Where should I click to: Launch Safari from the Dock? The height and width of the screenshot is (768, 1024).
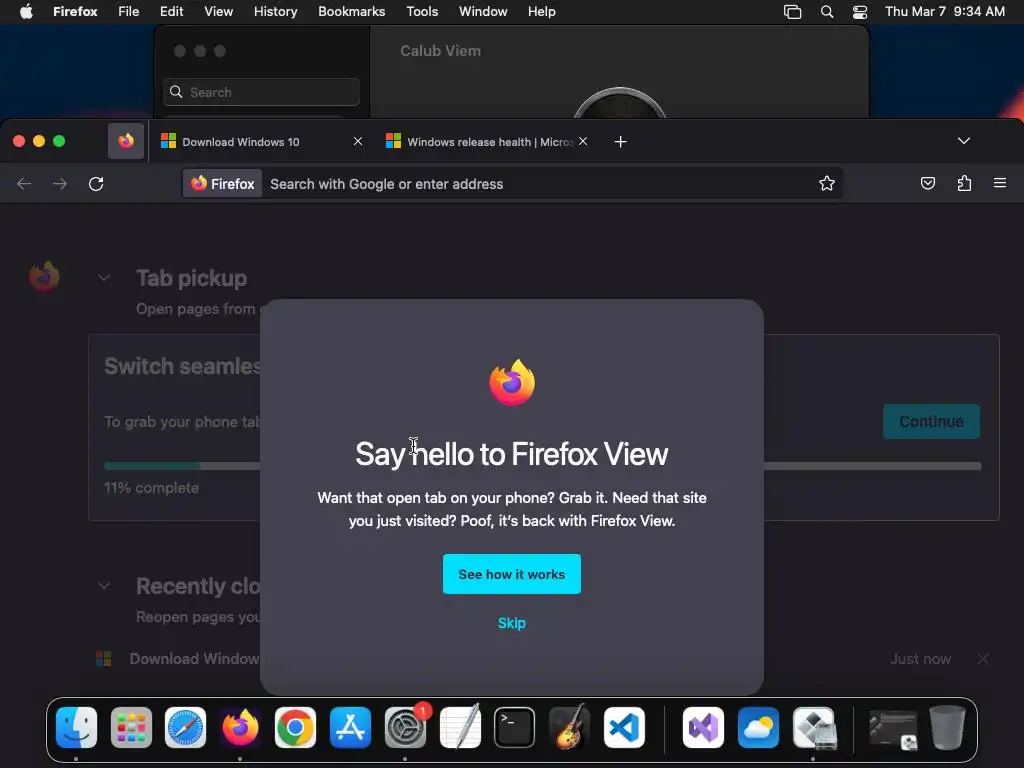pos(185,728)
